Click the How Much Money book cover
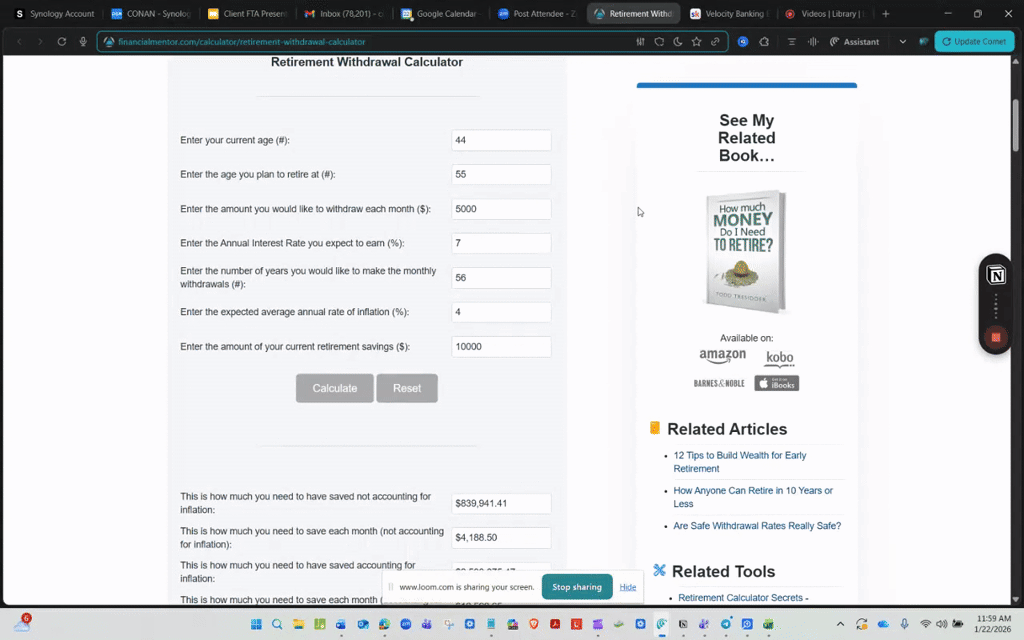Screen dimensions: 1024x640 746,251
